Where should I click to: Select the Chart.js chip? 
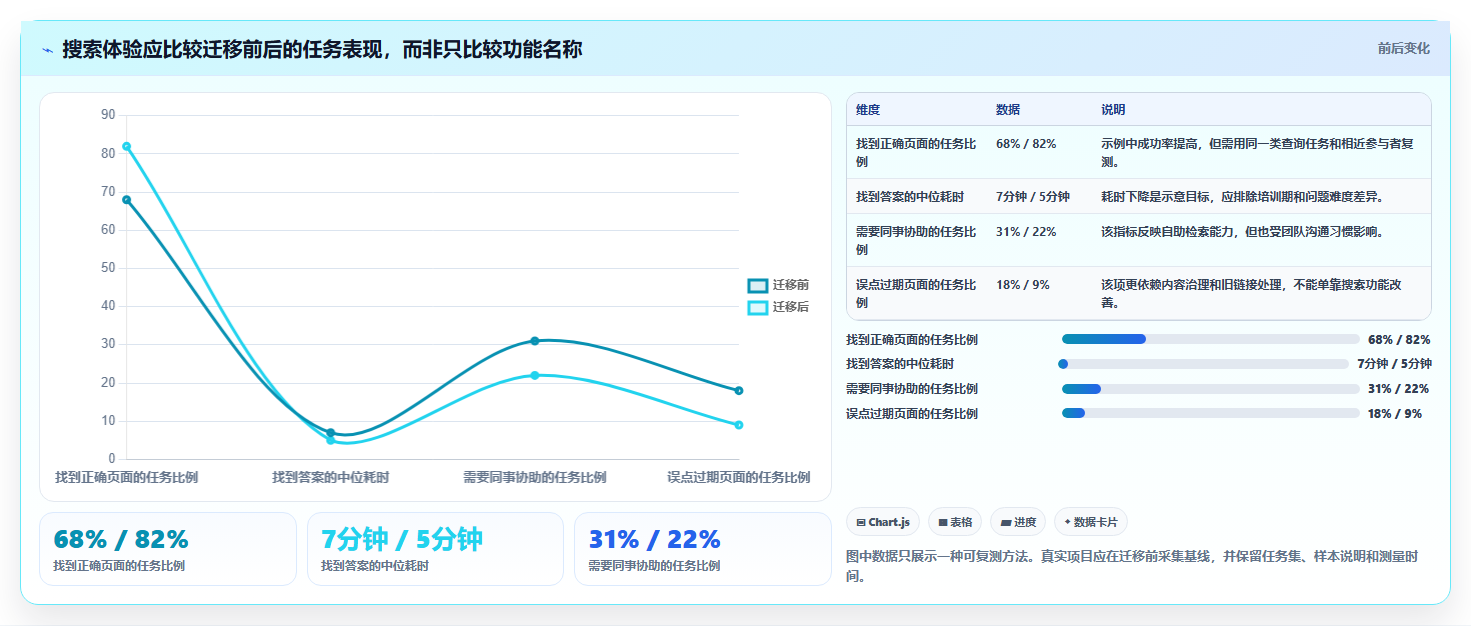tap(883, 522)
